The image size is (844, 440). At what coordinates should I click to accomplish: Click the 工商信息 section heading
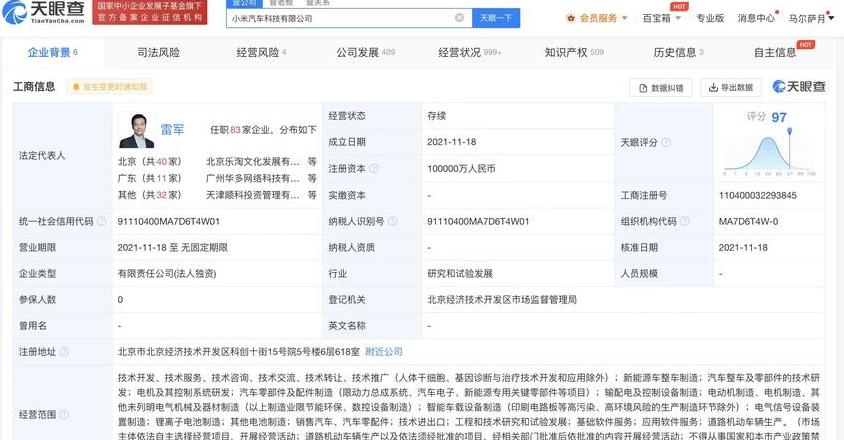pyautogui.click(x=34, y=87)
